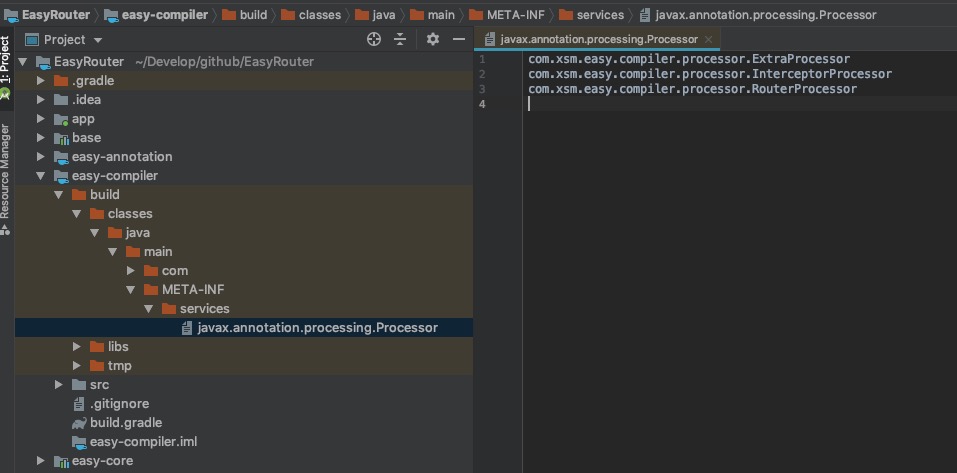Image resolution: width=957 pixels, height=473 pixels.
Task: Select easy-compiler.iml in the tree
Action: pyautogui.click(x=143, y=442)
